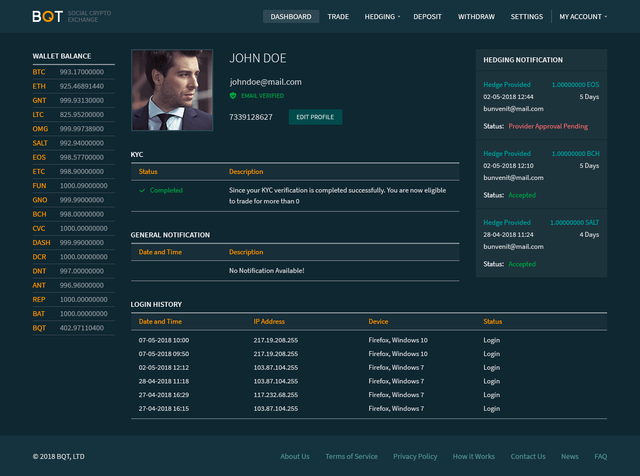Image resolution: width=640 pixels, height=476 pixels.
Task: Open the About Us footer link
Action: point(295,456)
